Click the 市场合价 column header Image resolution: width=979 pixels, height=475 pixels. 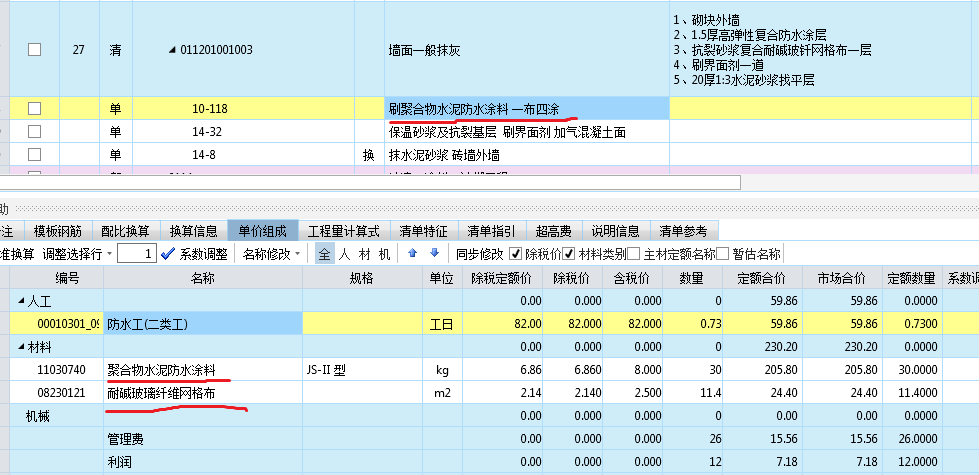[841, 278]
